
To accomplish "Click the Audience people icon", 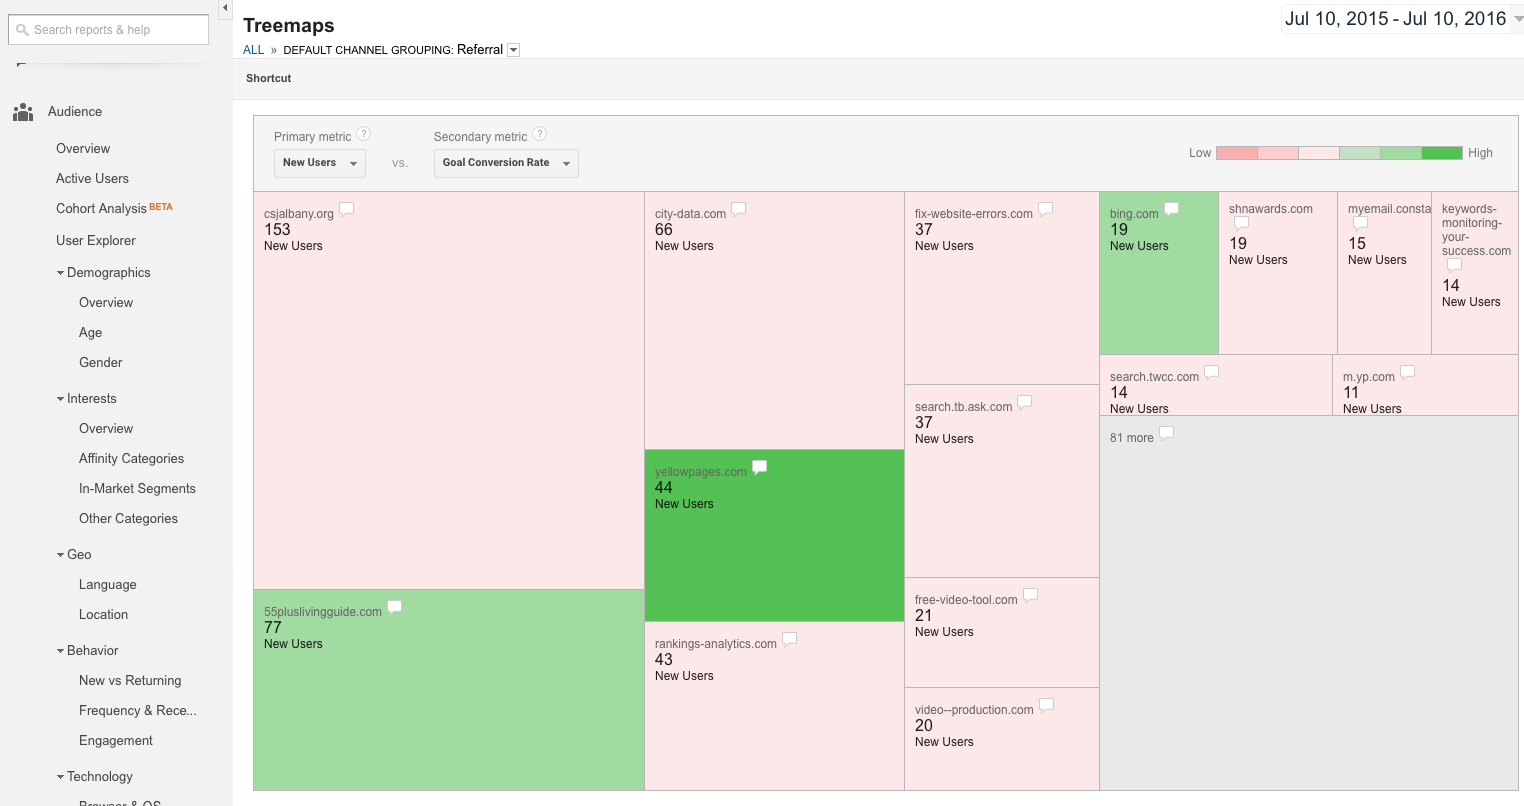I will 22,112.
